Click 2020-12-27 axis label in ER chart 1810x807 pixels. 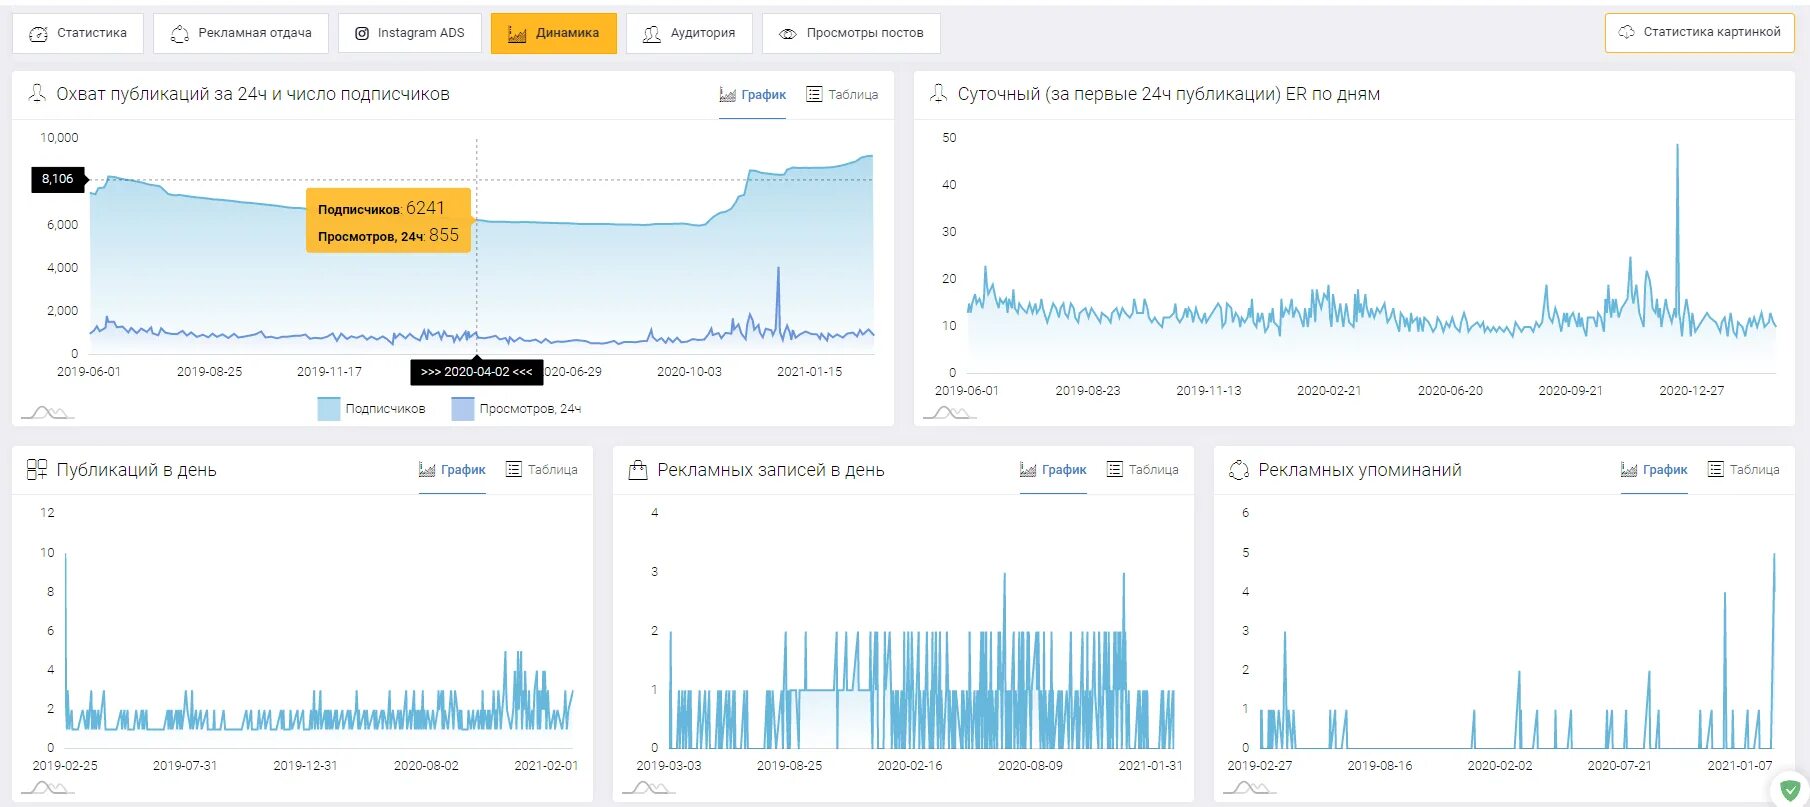(1692, 391)
